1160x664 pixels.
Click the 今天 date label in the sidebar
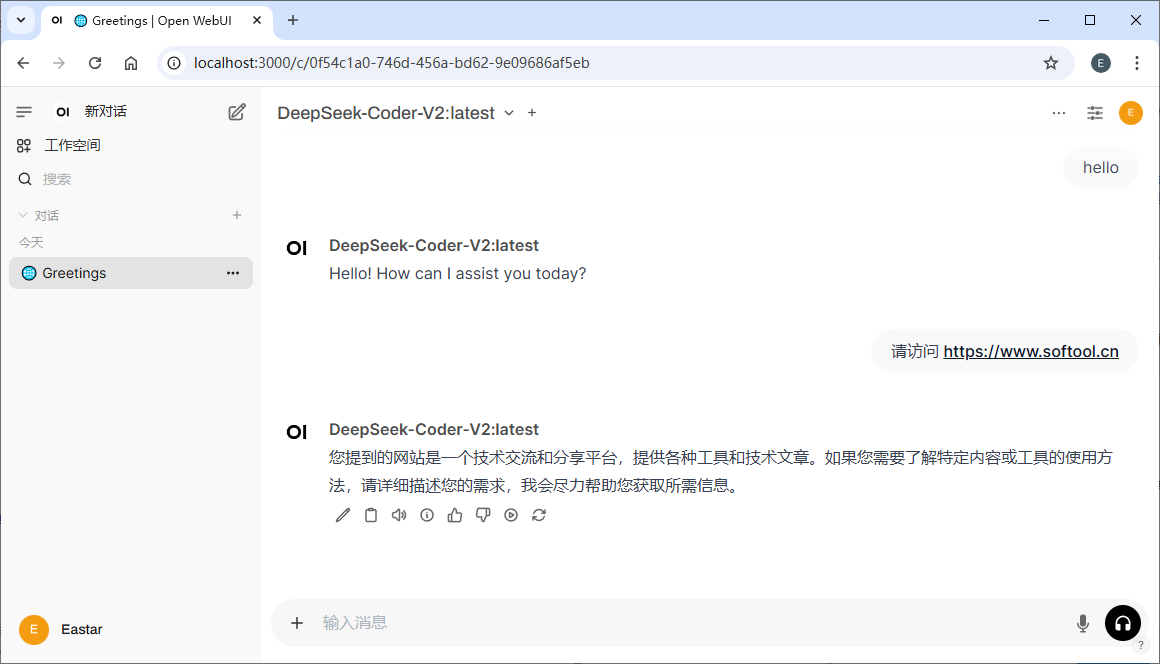tap(31, 243)
